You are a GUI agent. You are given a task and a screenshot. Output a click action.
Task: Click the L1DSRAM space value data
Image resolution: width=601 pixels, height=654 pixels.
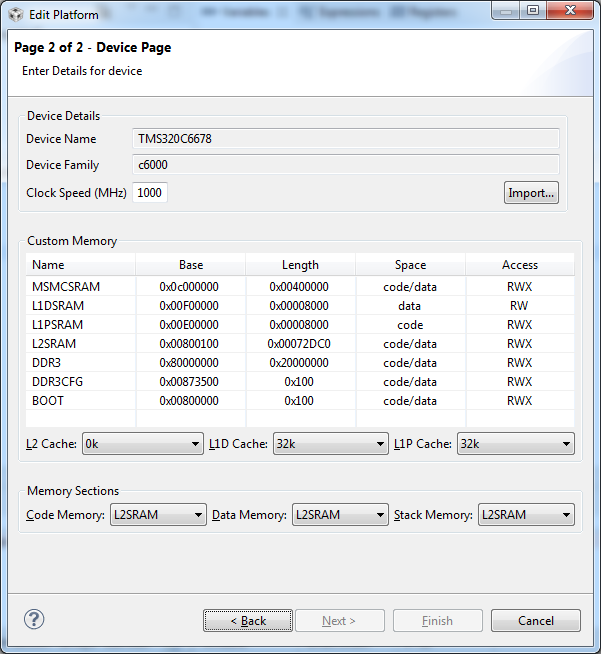tap(410, 306)
